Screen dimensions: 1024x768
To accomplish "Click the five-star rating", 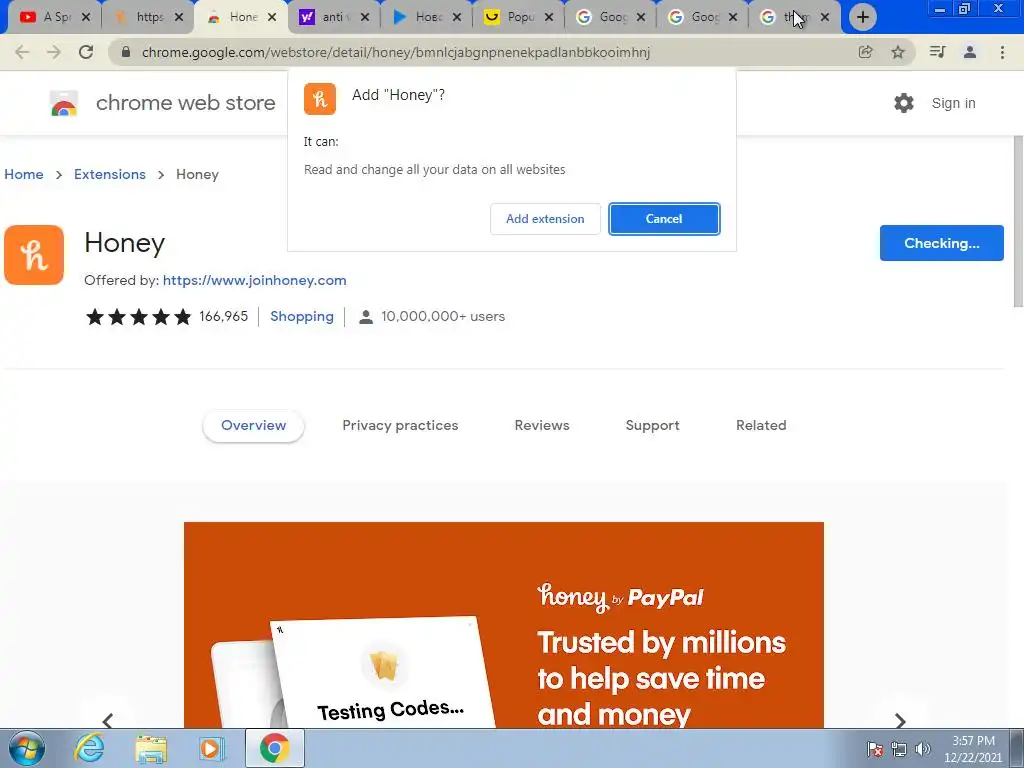I will (x=138, y=317).
